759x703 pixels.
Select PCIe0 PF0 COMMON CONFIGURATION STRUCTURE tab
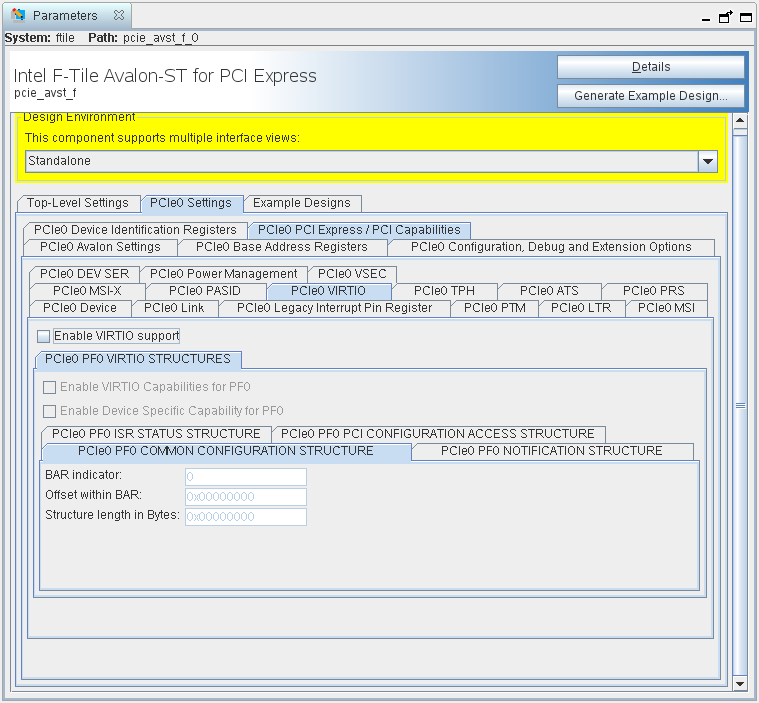[x=226, y=451]
